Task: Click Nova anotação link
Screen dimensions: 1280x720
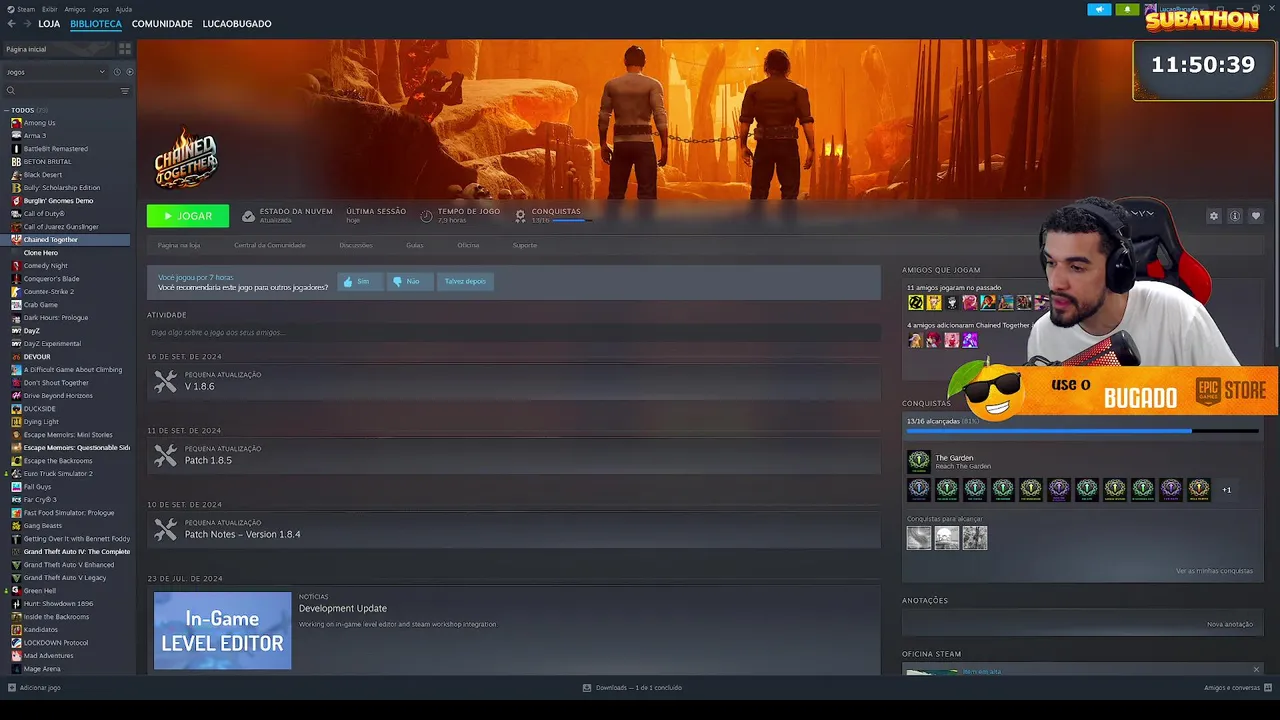Action: 1230,624
